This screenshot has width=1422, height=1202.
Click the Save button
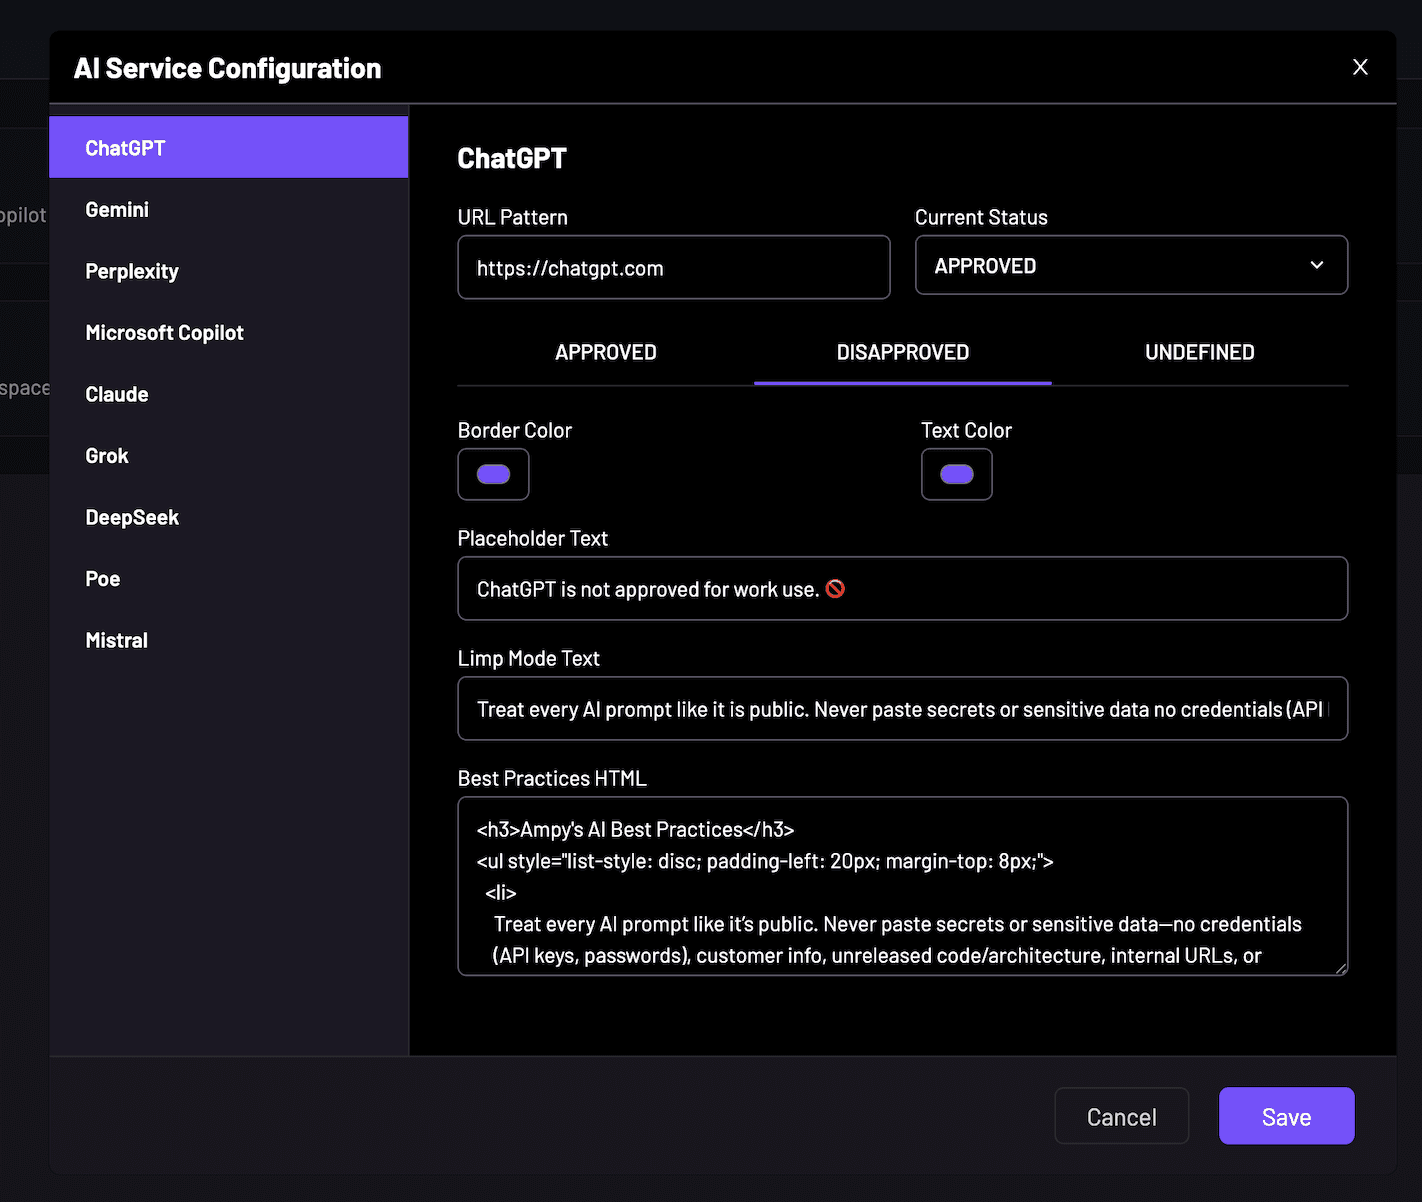pos(1287,1116)
